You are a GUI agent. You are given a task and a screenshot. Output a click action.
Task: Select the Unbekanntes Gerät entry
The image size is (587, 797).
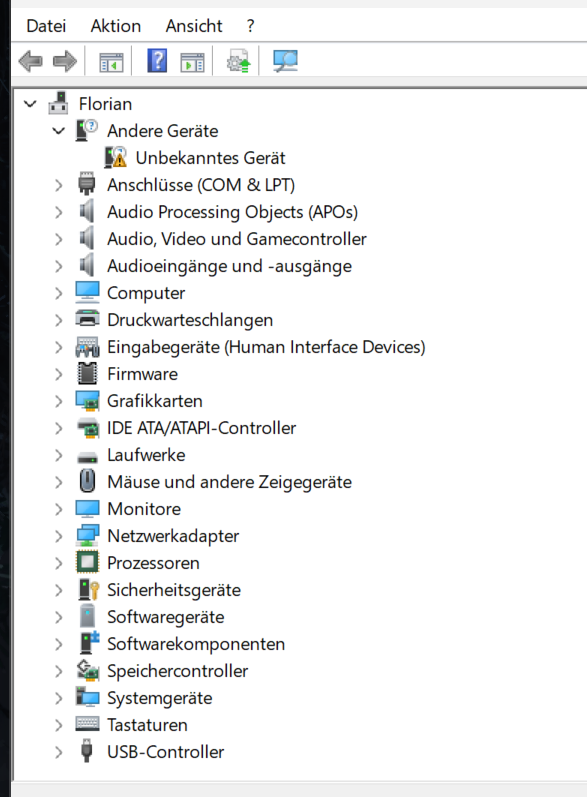click(210, 158)
